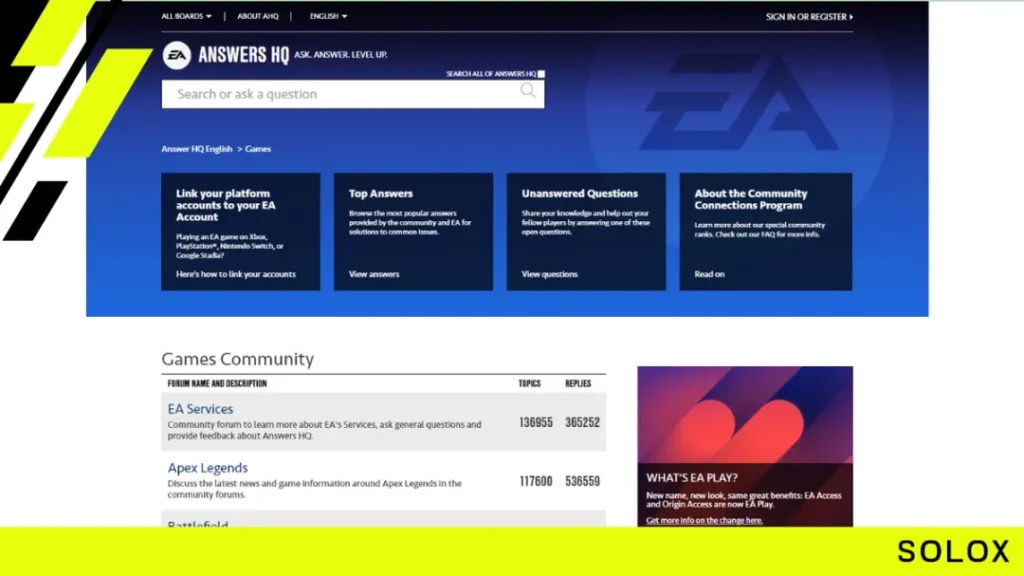The height and width of the screenshot is (576, 1024).
Task: Click Sign In or Register link
Action: tap(809, 17)
